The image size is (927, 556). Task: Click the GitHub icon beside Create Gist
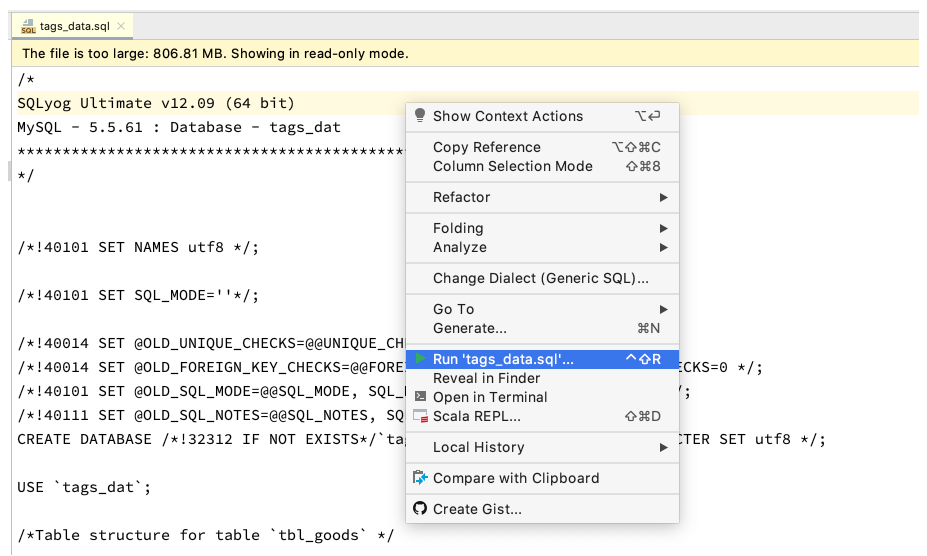pyautogui.click(x=420, y=508)
